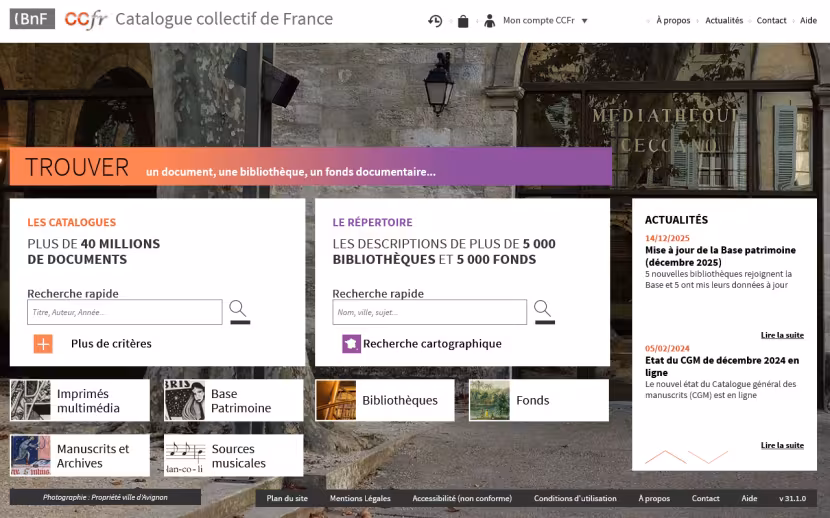830x518 pixels.
Task: Open search history clock icon
Action: point(435,21)
